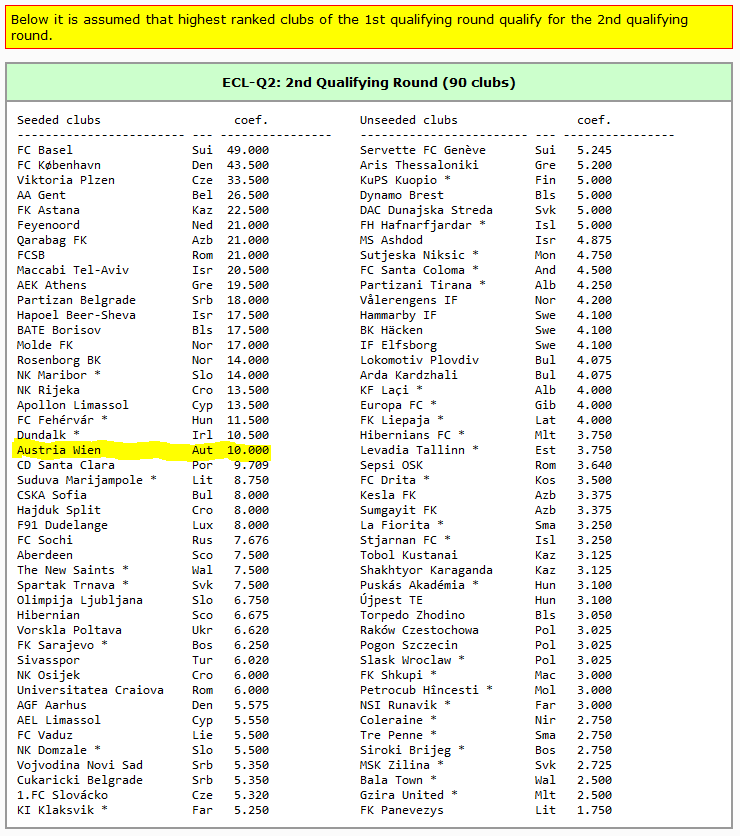Click 'FH Hafnarfjardar' club name
The width and height of the screenshot is (740, 836).
point(416,225)
